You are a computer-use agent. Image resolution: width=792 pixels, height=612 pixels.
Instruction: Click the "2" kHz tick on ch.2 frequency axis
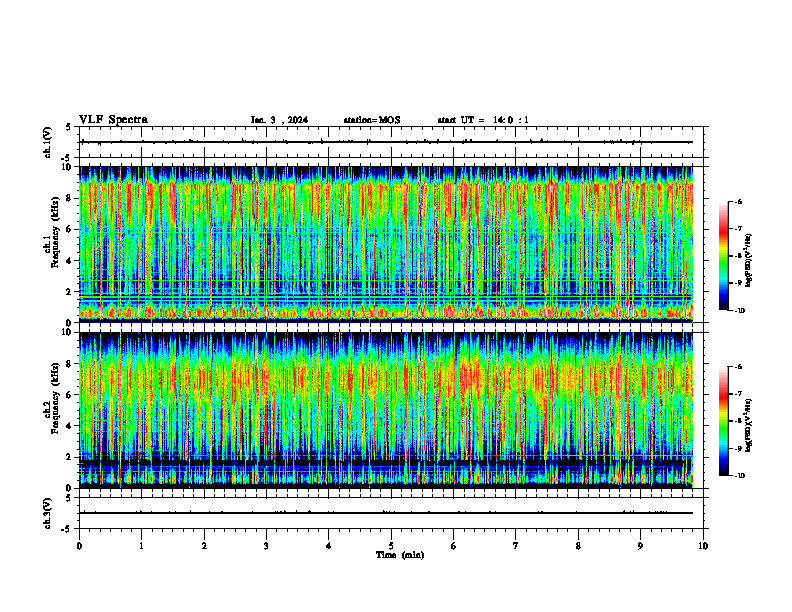(70, 457)
